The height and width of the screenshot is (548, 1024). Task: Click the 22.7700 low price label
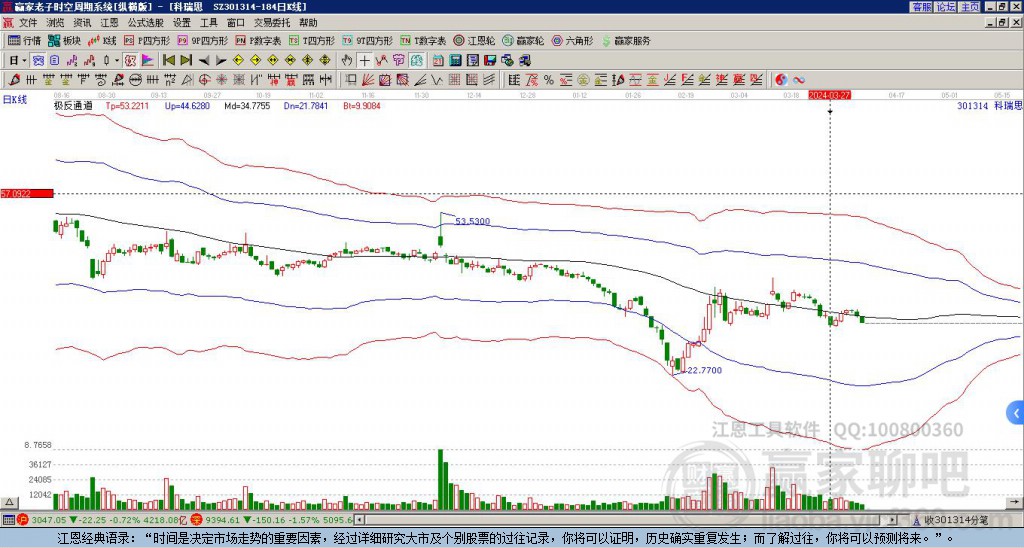(x=705, y=370)
